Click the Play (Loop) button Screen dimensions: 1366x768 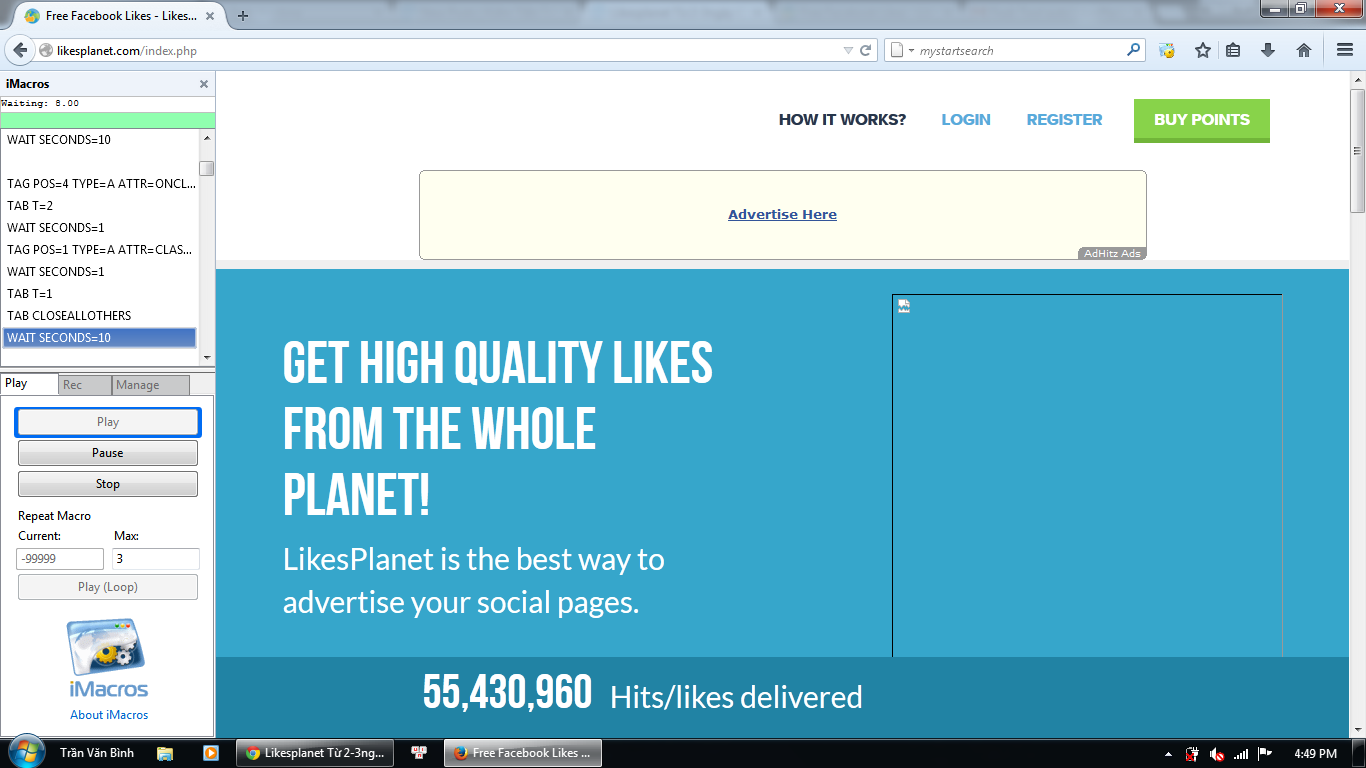coord(108,587)
